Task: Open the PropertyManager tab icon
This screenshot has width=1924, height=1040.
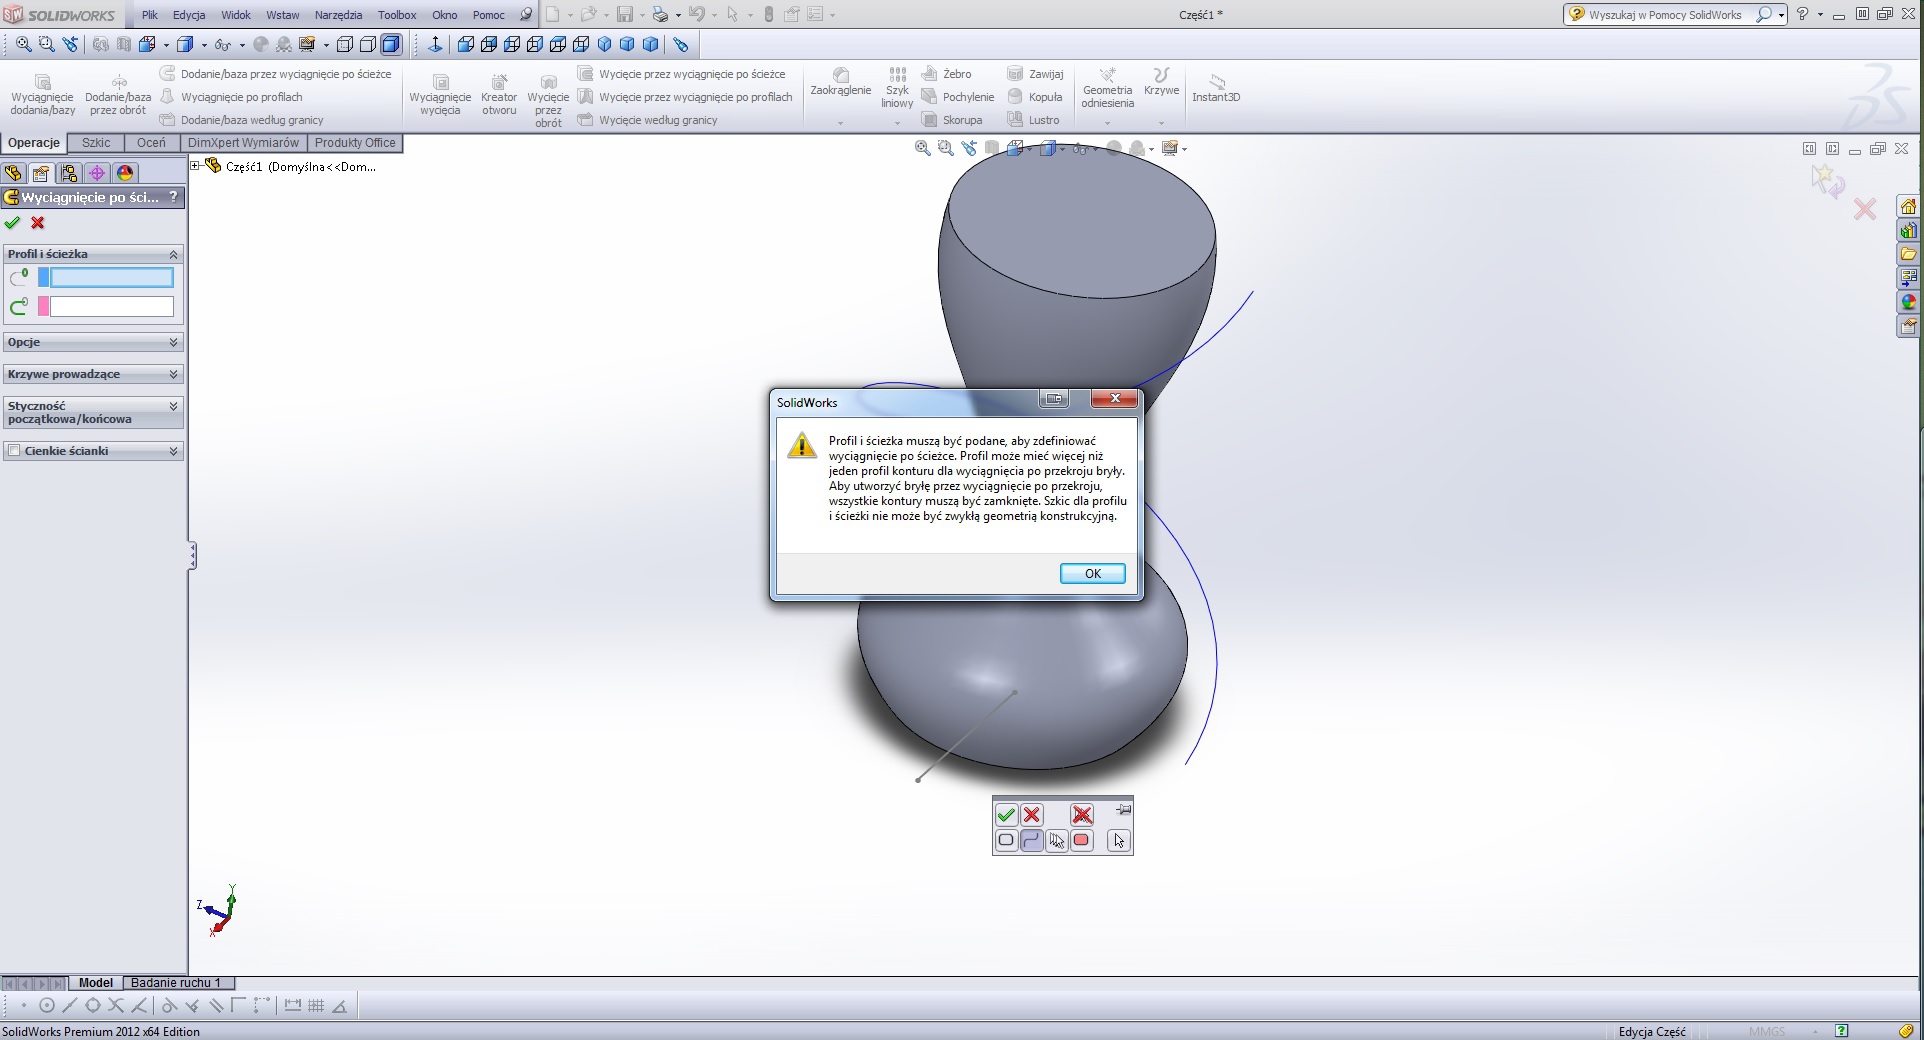Action: [41, 173]
